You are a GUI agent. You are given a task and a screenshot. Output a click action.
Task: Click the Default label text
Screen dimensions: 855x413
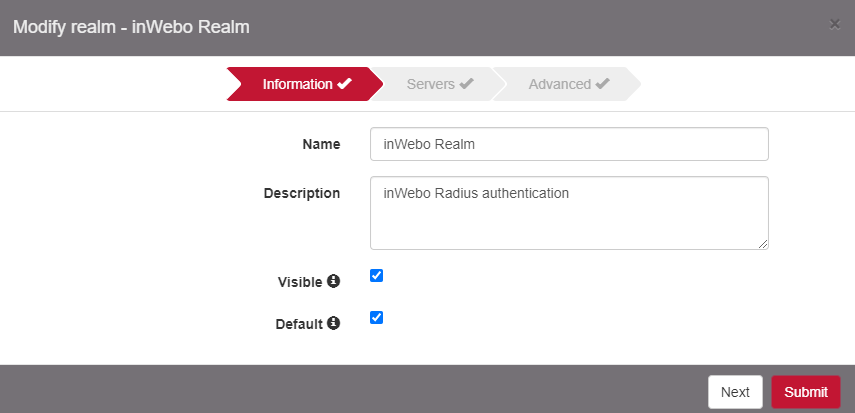299,324
